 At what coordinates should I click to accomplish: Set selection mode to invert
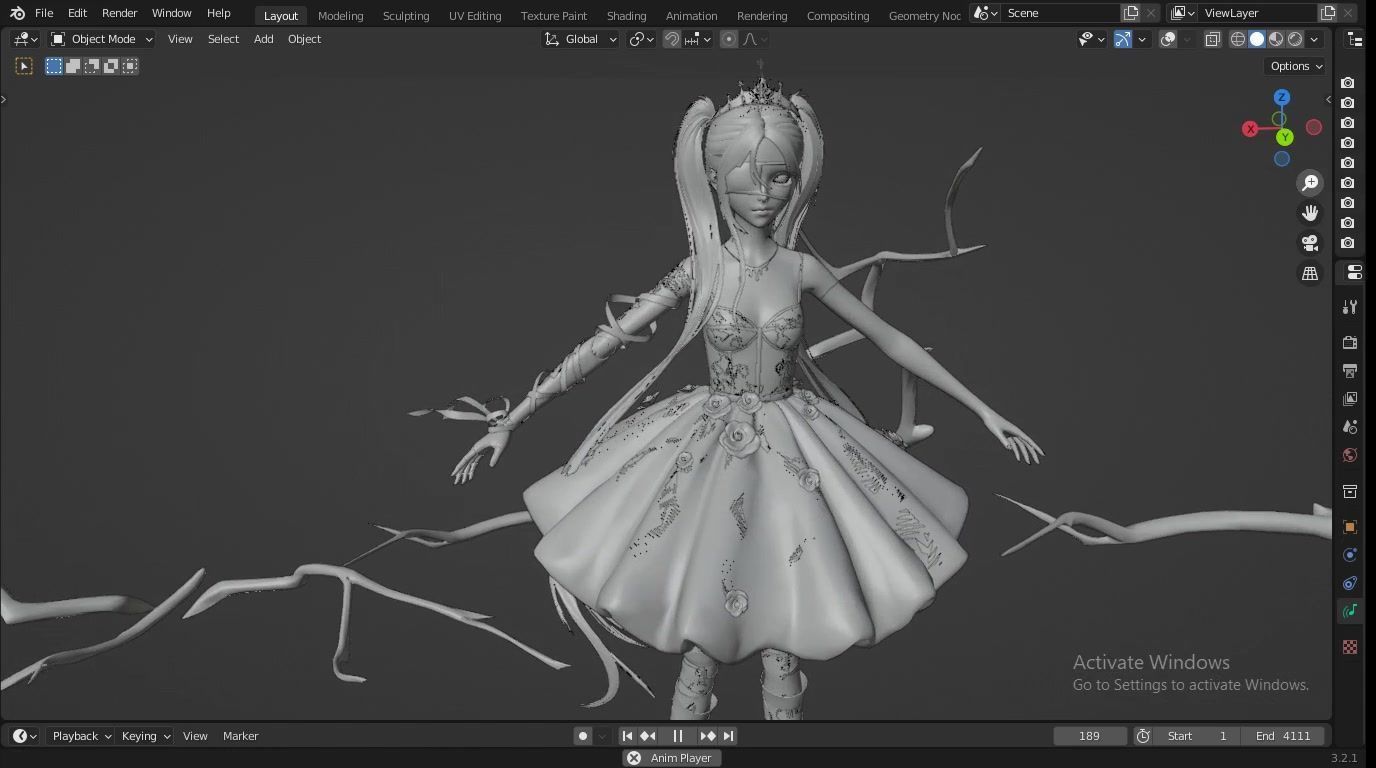pyautogui.click(x=111, y=66)
